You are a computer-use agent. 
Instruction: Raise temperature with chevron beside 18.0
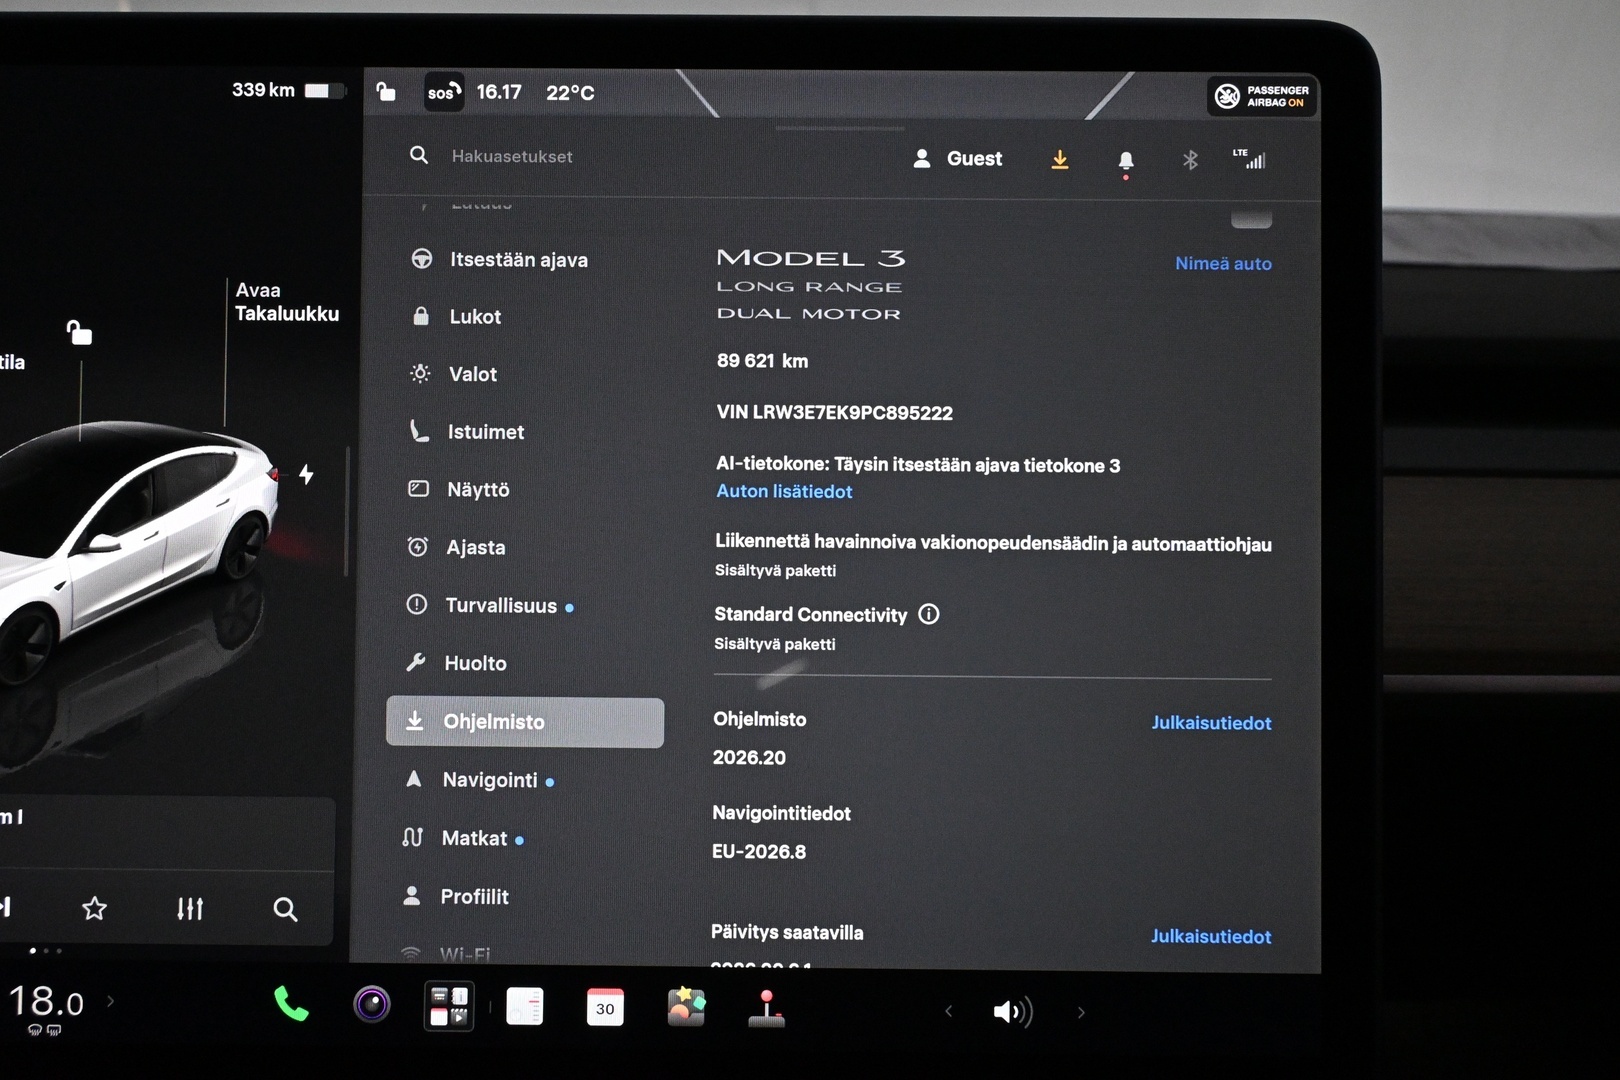(110, 1000)
